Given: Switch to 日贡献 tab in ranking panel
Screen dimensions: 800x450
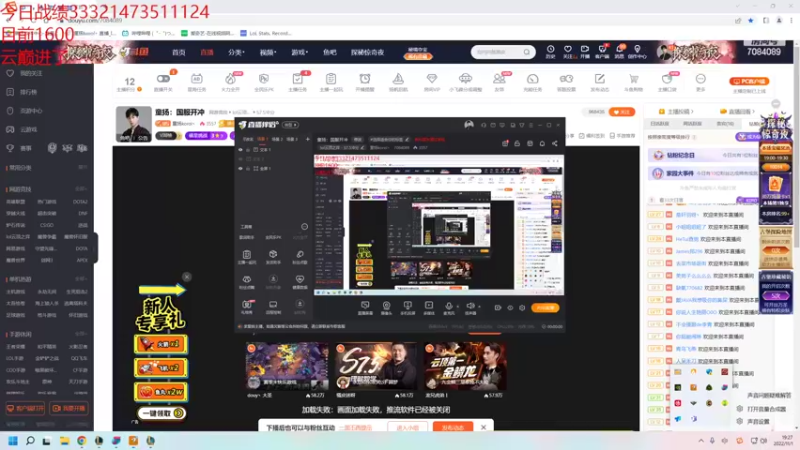Looking at the screenshot, I should tap(659, 123).
